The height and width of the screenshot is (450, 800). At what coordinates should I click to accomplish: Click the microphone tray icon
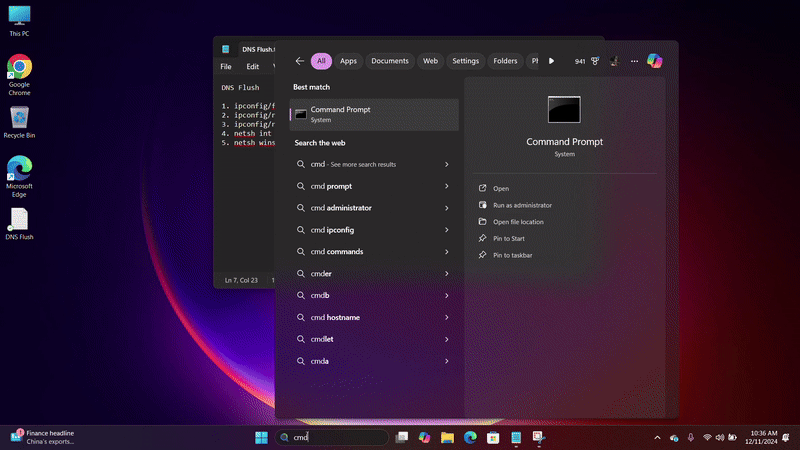pos(690,438)
